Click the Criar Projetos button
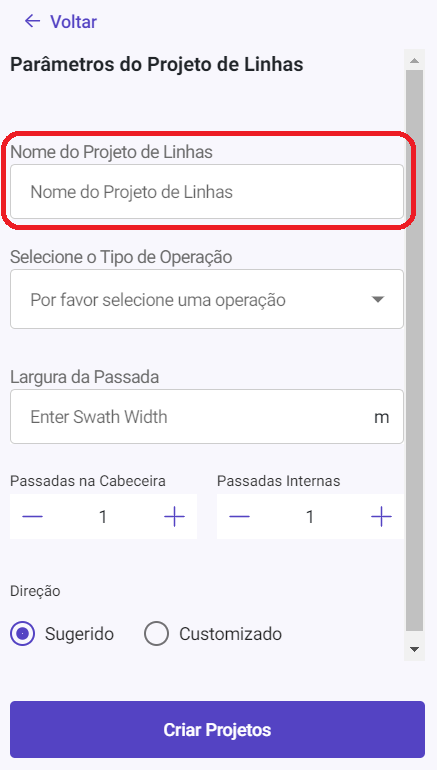437x779 pixels. point(218,729)
